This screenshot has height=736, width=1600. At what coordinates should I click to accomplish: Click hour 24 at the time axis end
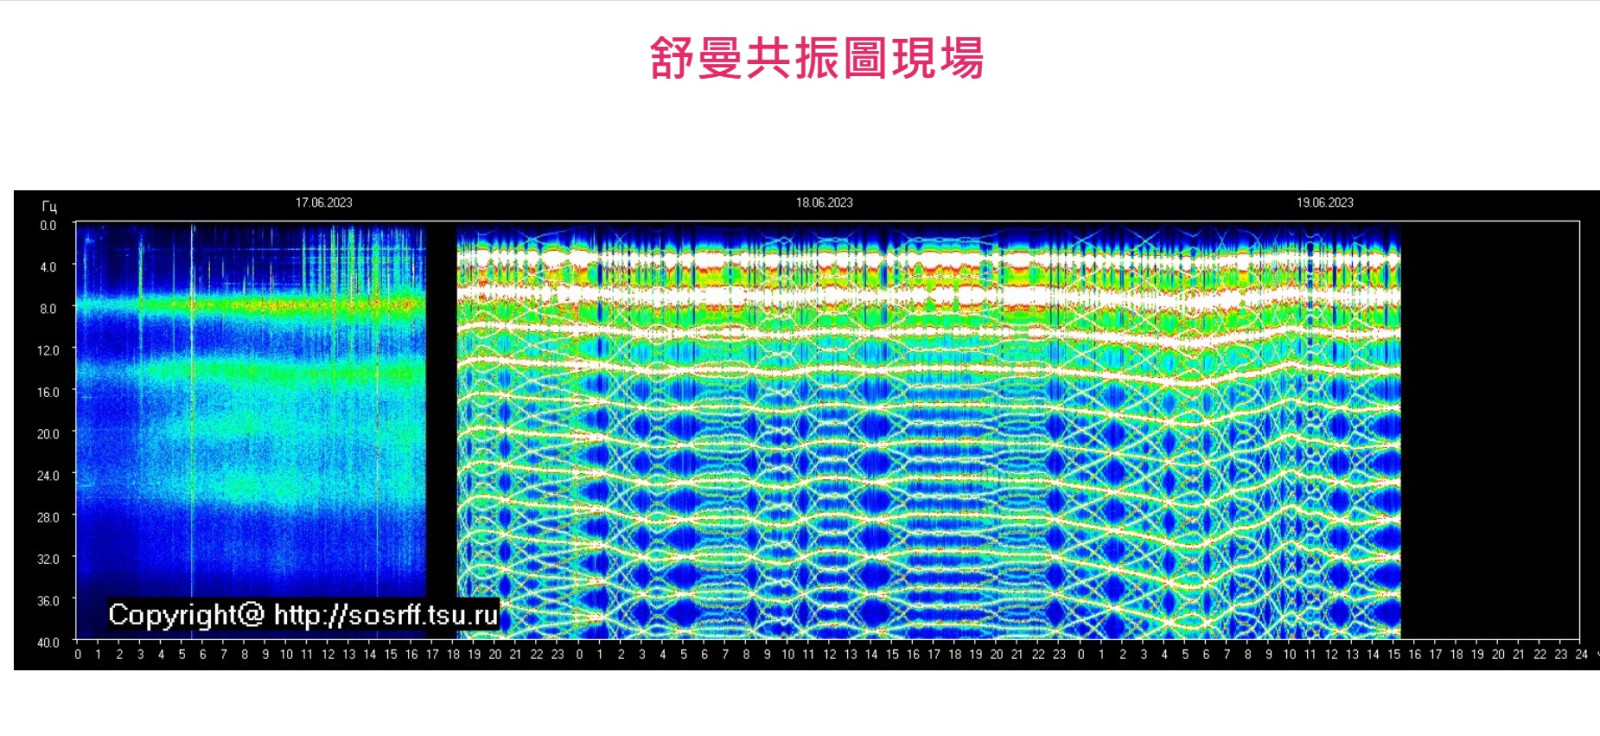pyautogui.click(x=1581, y=655)
